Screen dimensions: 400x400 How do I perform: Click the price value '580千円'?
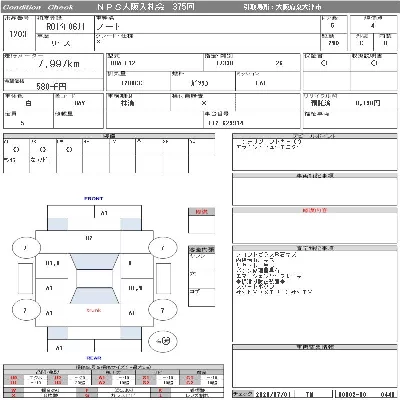pyautogui.click(x=51, y=87)
